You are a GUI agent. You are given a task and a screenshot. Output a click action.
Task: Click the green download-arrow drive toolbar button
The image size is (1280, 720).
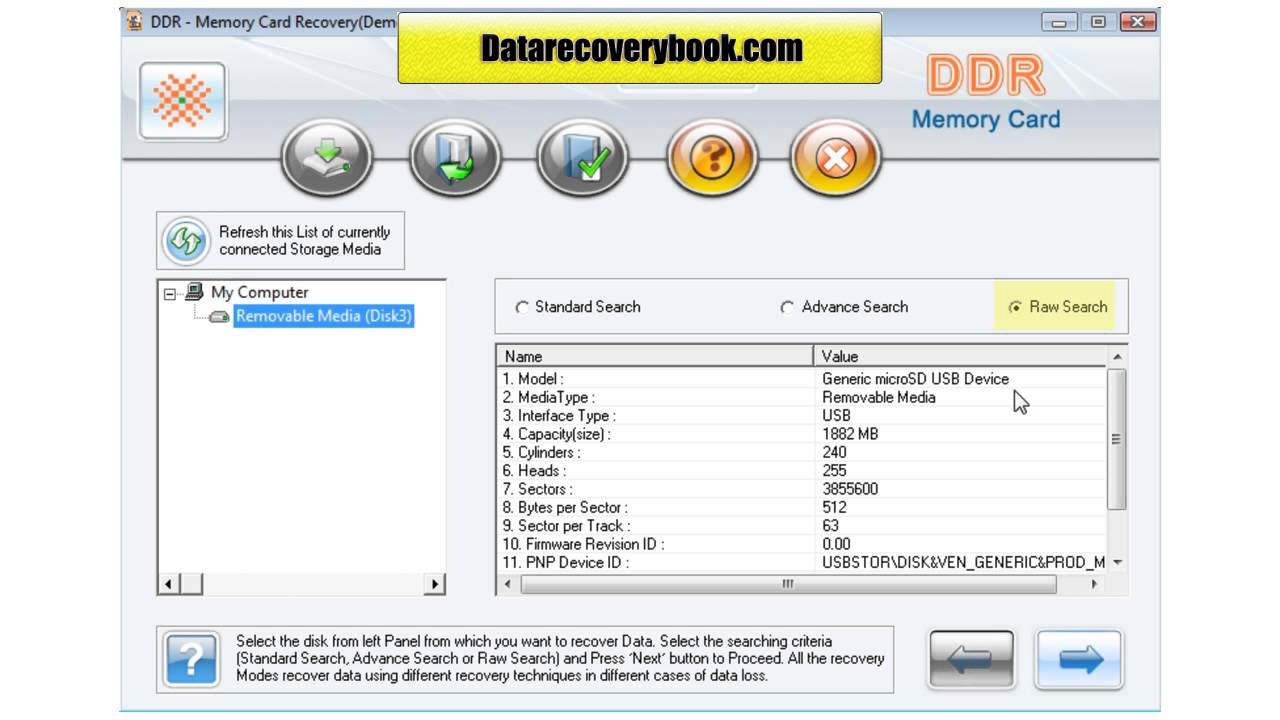click(x=327, y=158)
